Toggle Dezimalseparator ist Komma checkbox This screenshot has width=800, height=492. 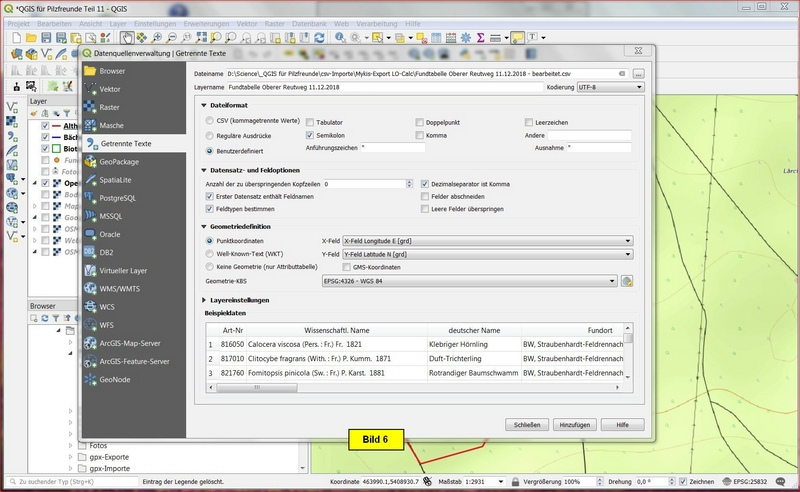point(426,185)
